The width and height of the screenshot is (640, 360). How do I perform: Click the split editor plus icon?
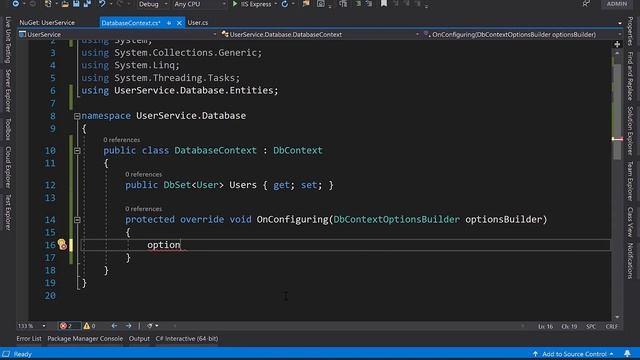pos(617,44)
